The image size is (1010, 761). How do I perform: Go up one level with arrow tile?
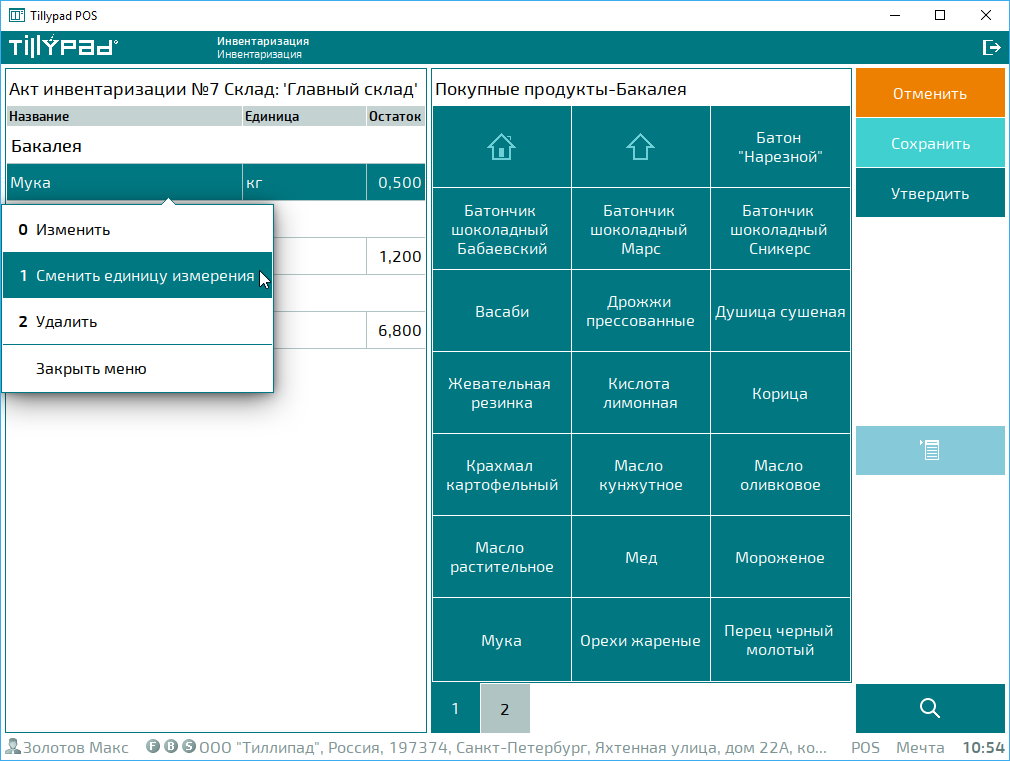(x=640, y=147)
